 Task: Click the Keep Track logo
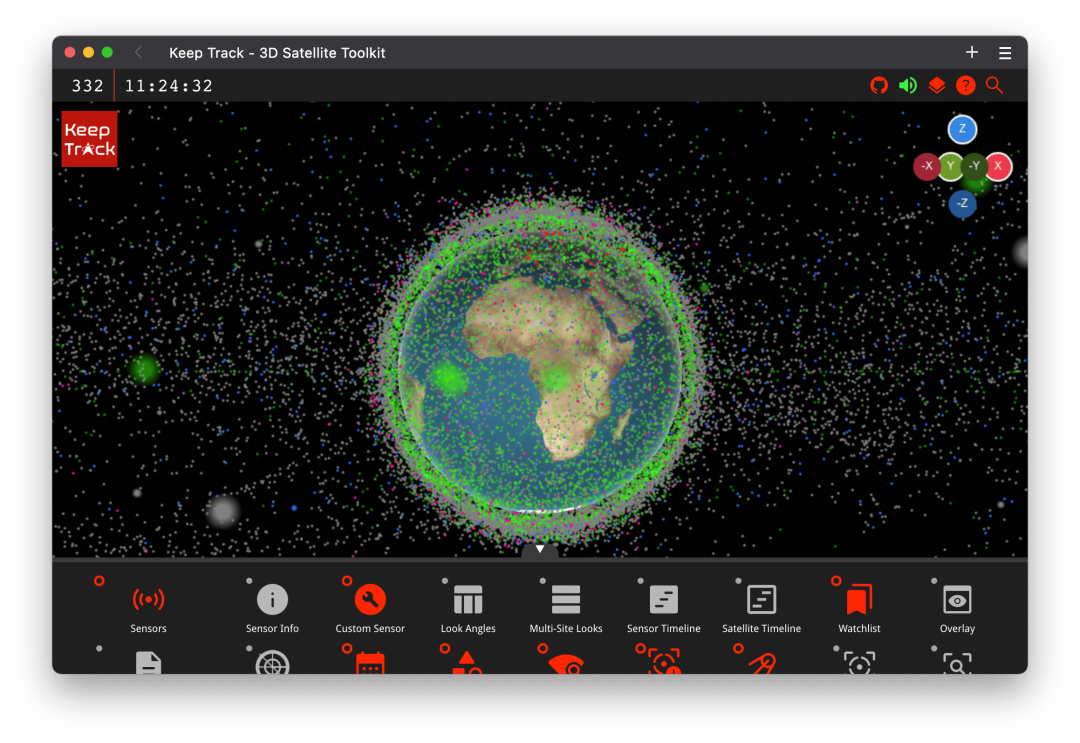click(90, 139)
